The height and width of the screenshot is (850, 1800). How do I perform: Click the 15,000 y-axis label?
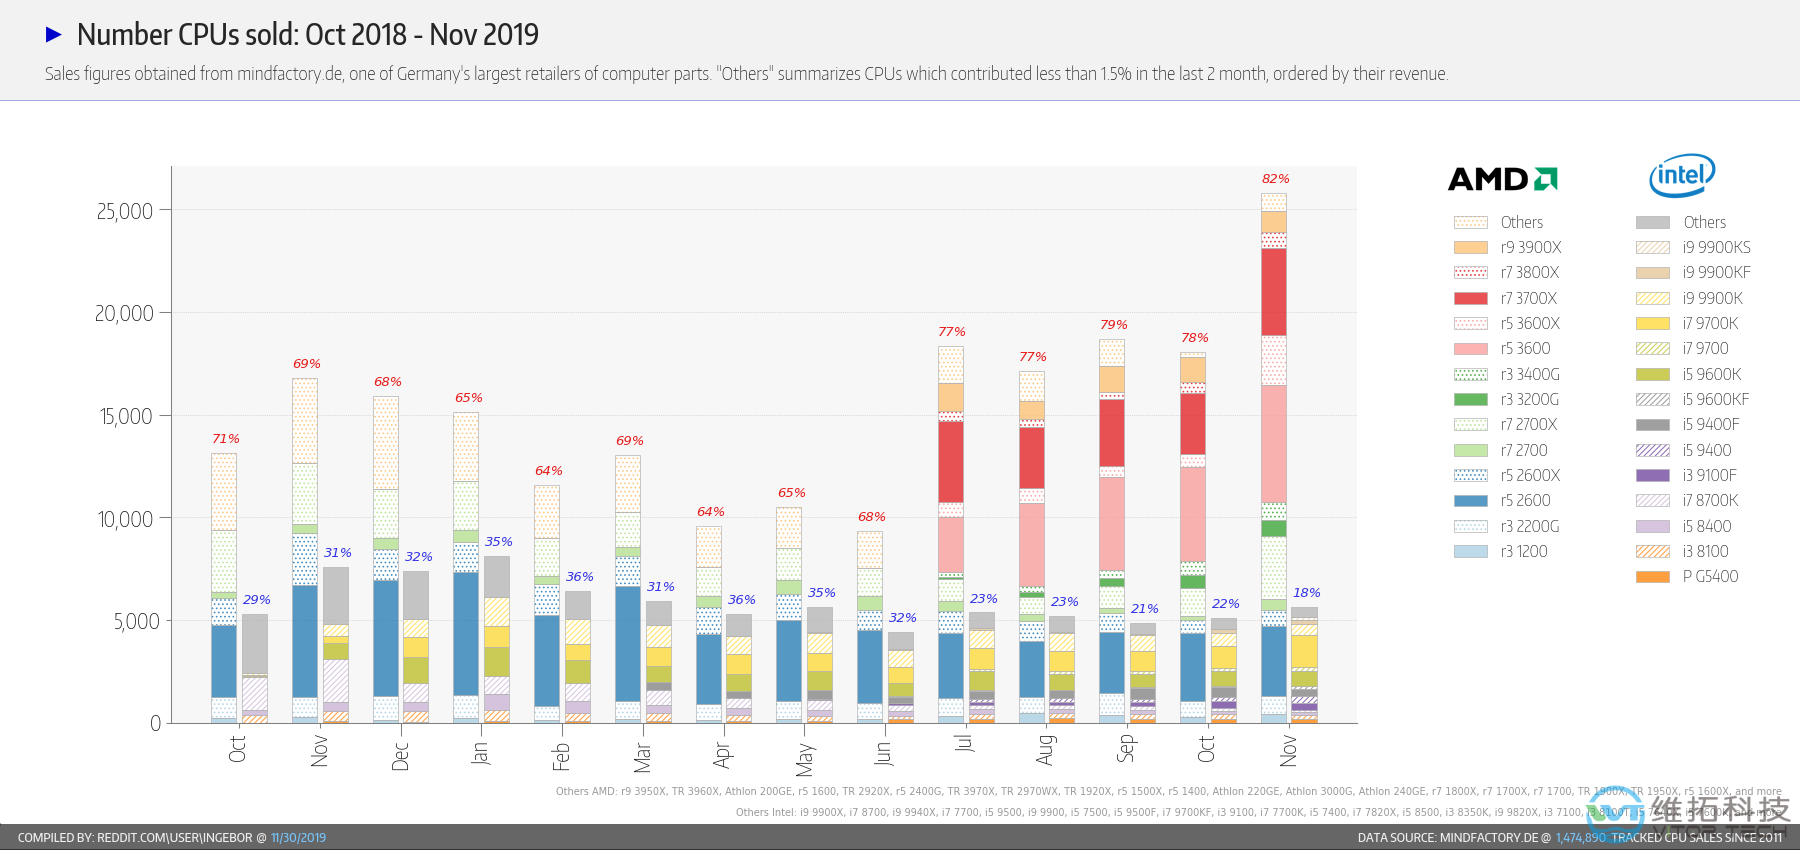click(126, 416)
